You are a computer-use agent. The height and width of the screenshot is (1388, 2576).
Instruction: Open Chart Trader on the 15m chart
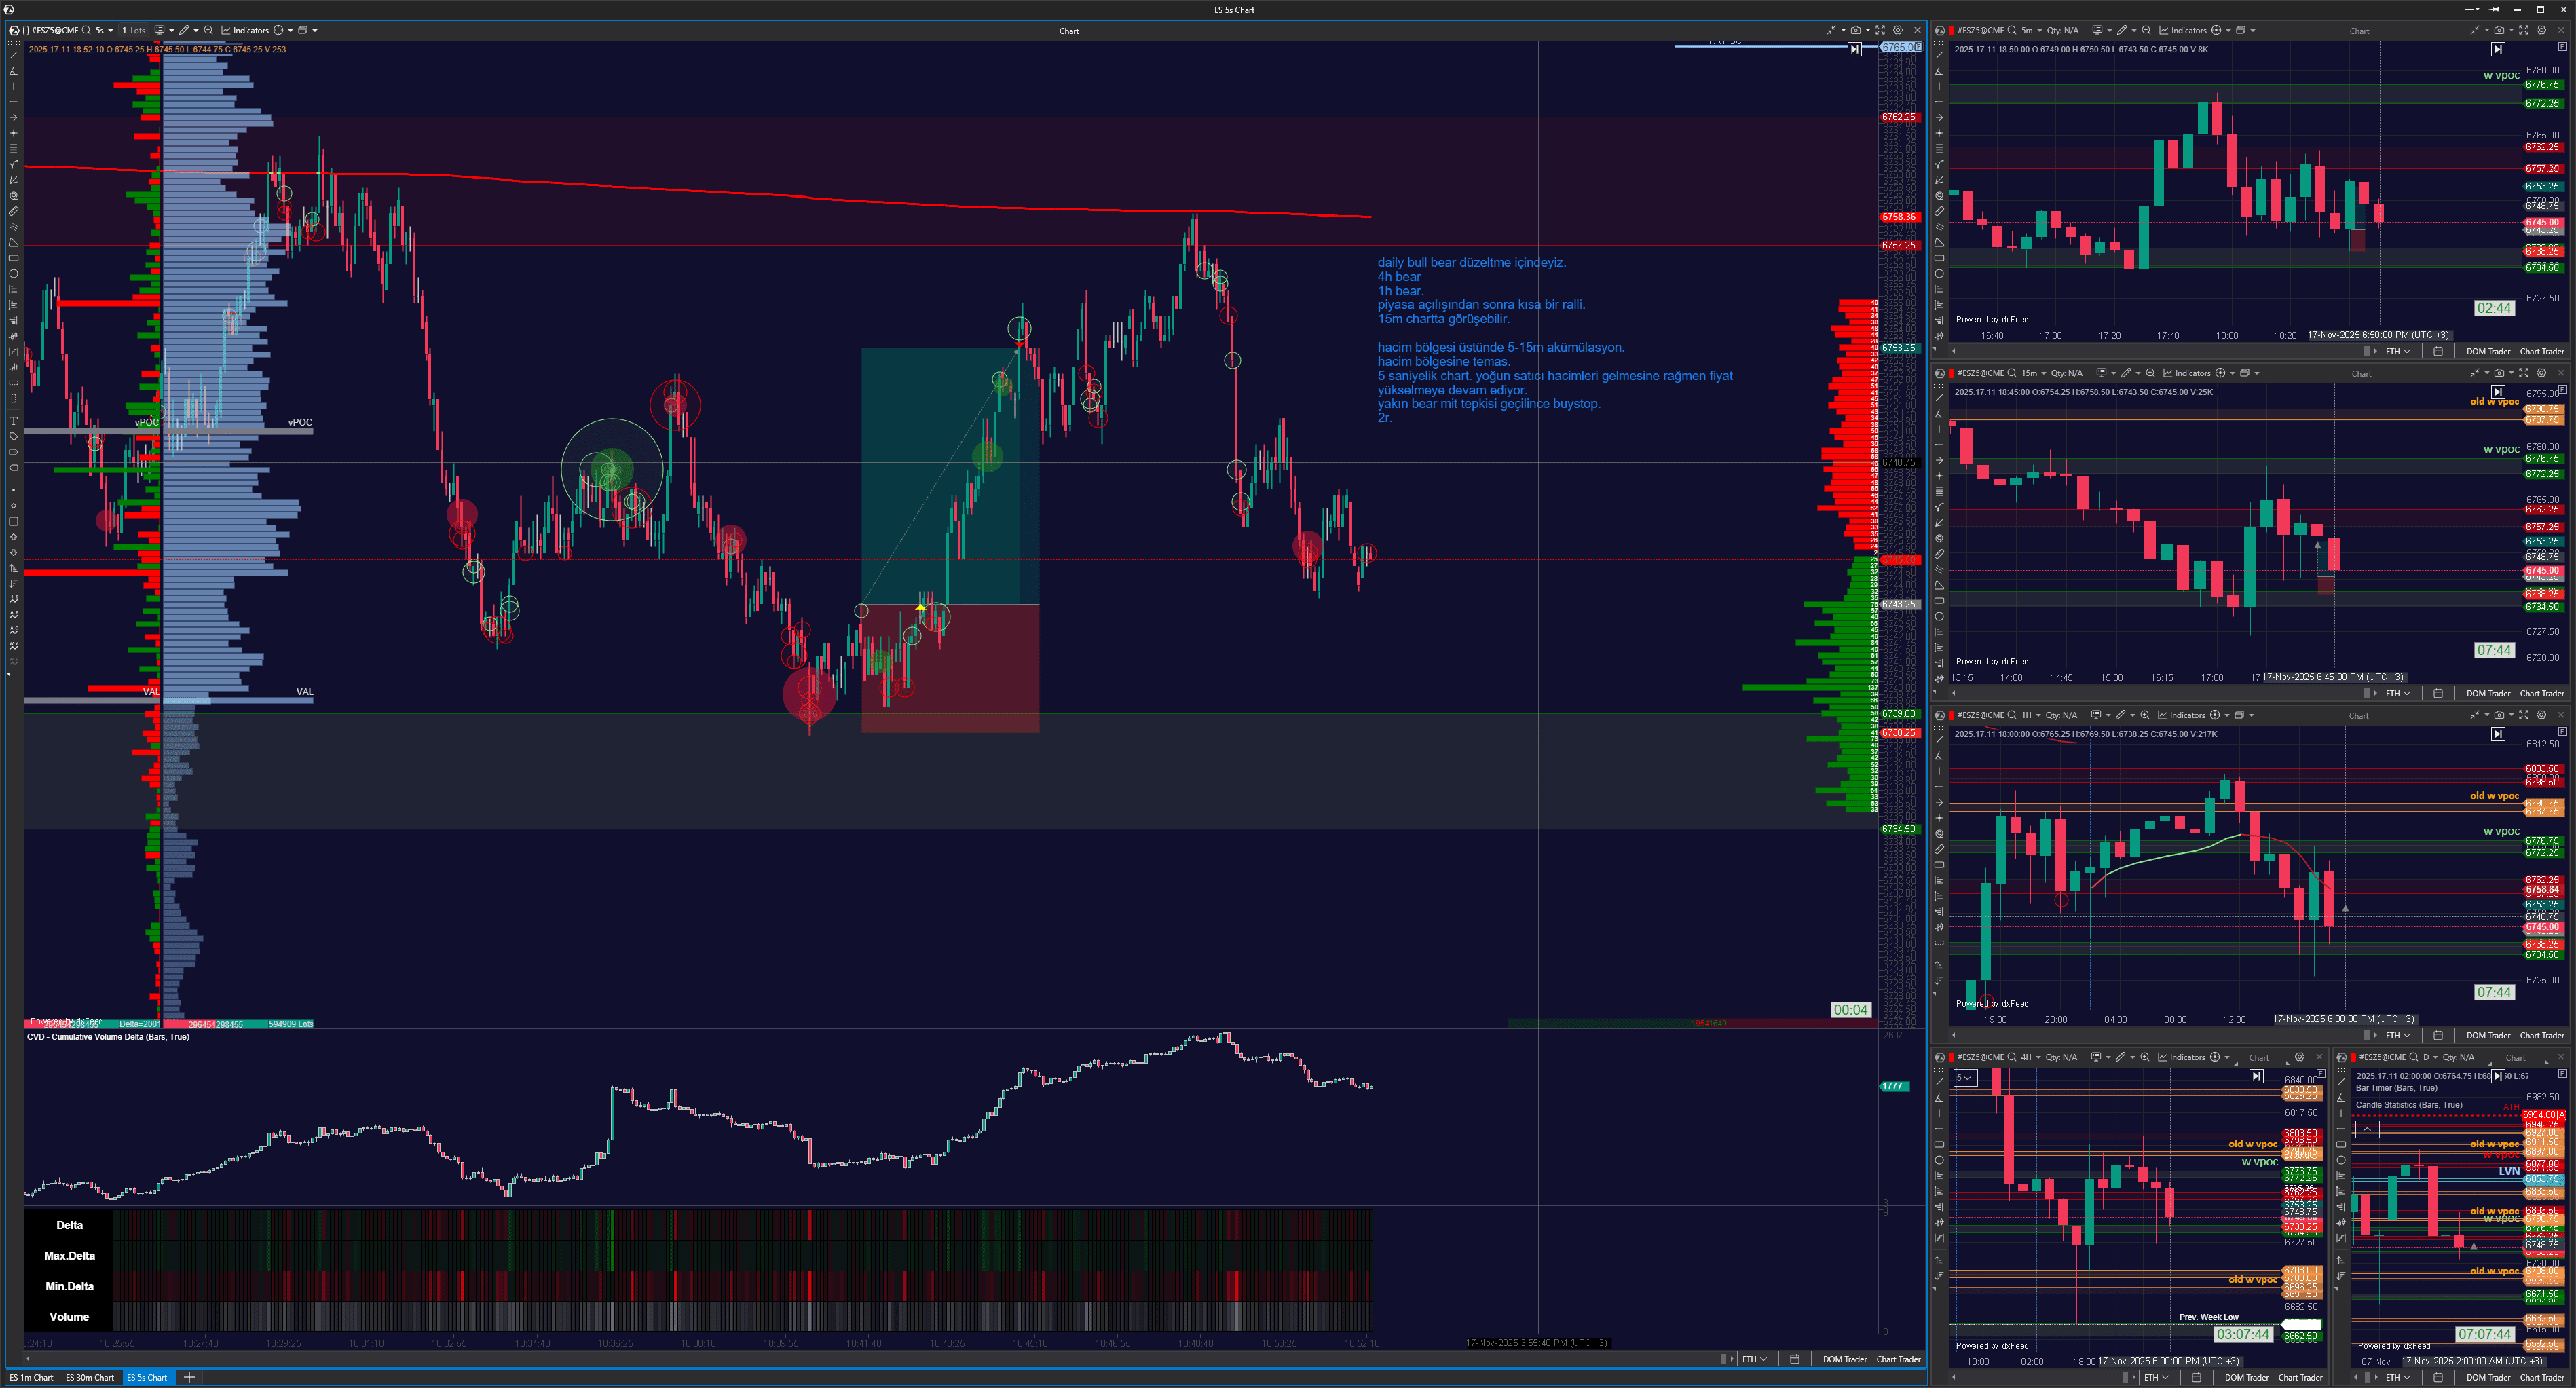click(x=2541, y=693)
